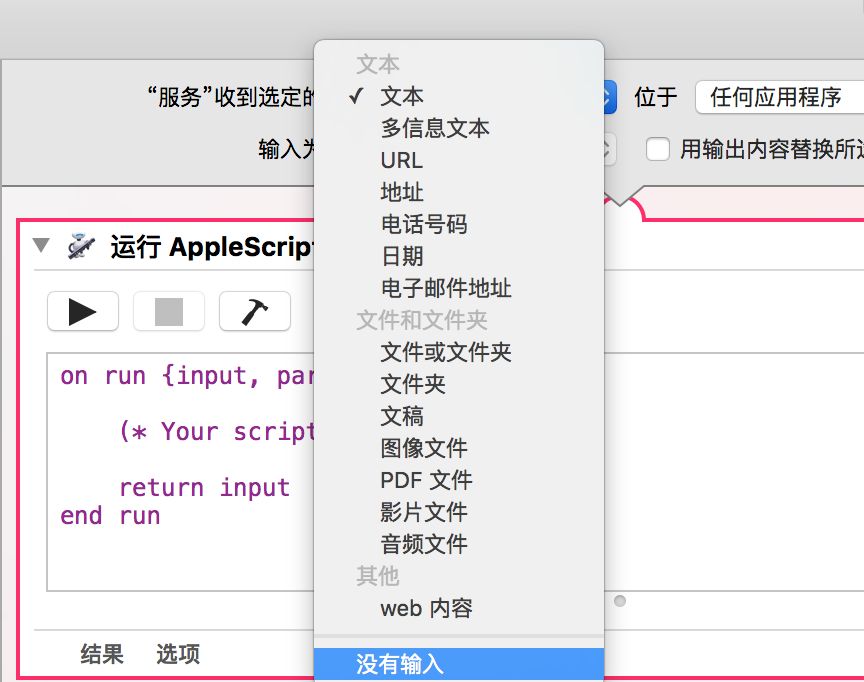Collapse the 运行 AppleScript action triangle

pos(41,245)
